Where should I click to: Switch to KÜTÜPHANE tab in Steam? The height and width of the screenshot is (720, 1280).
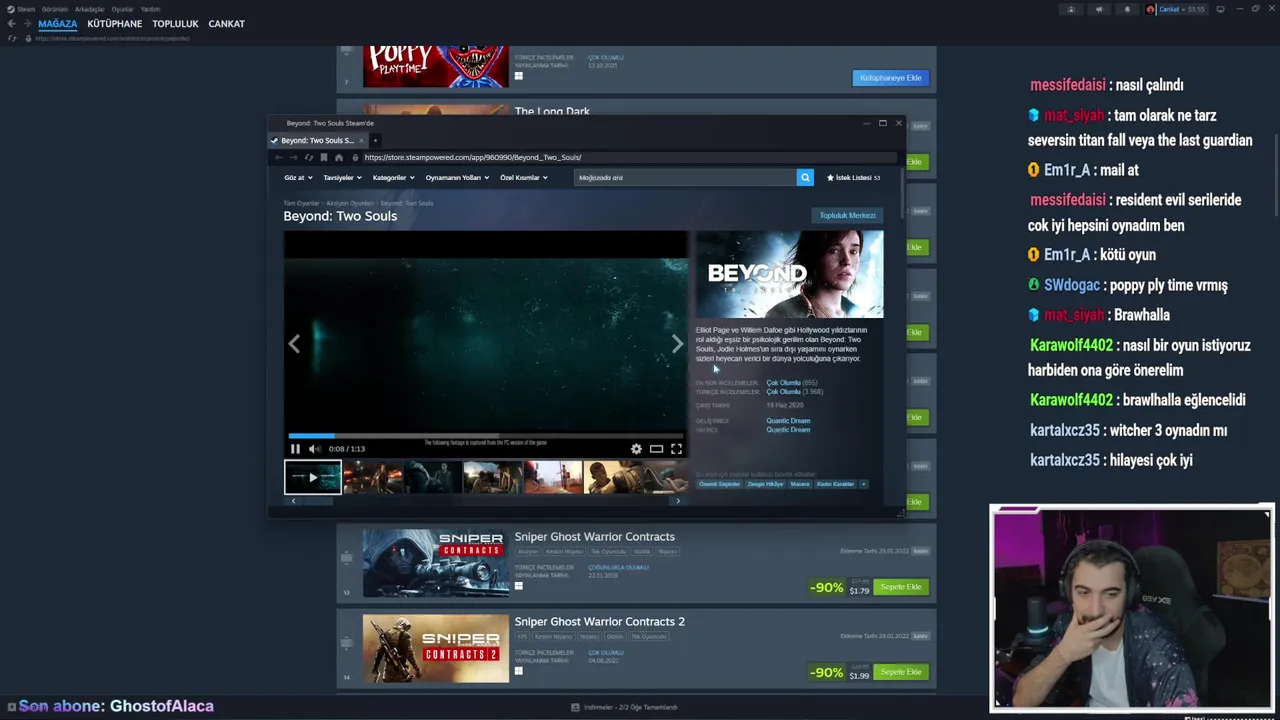(x=115, y=23)
